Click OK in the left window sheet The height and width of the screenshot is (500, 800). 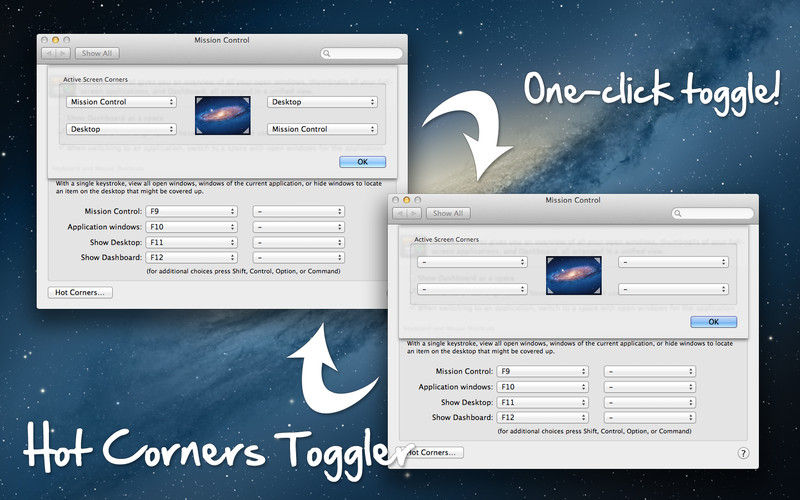(x=362, y=162)
